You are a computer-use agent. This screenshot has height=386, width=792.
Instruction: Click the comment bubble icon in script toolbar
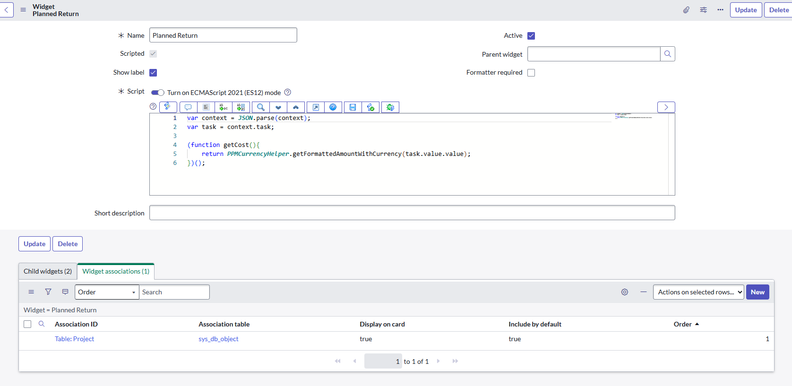click(188, 107)
